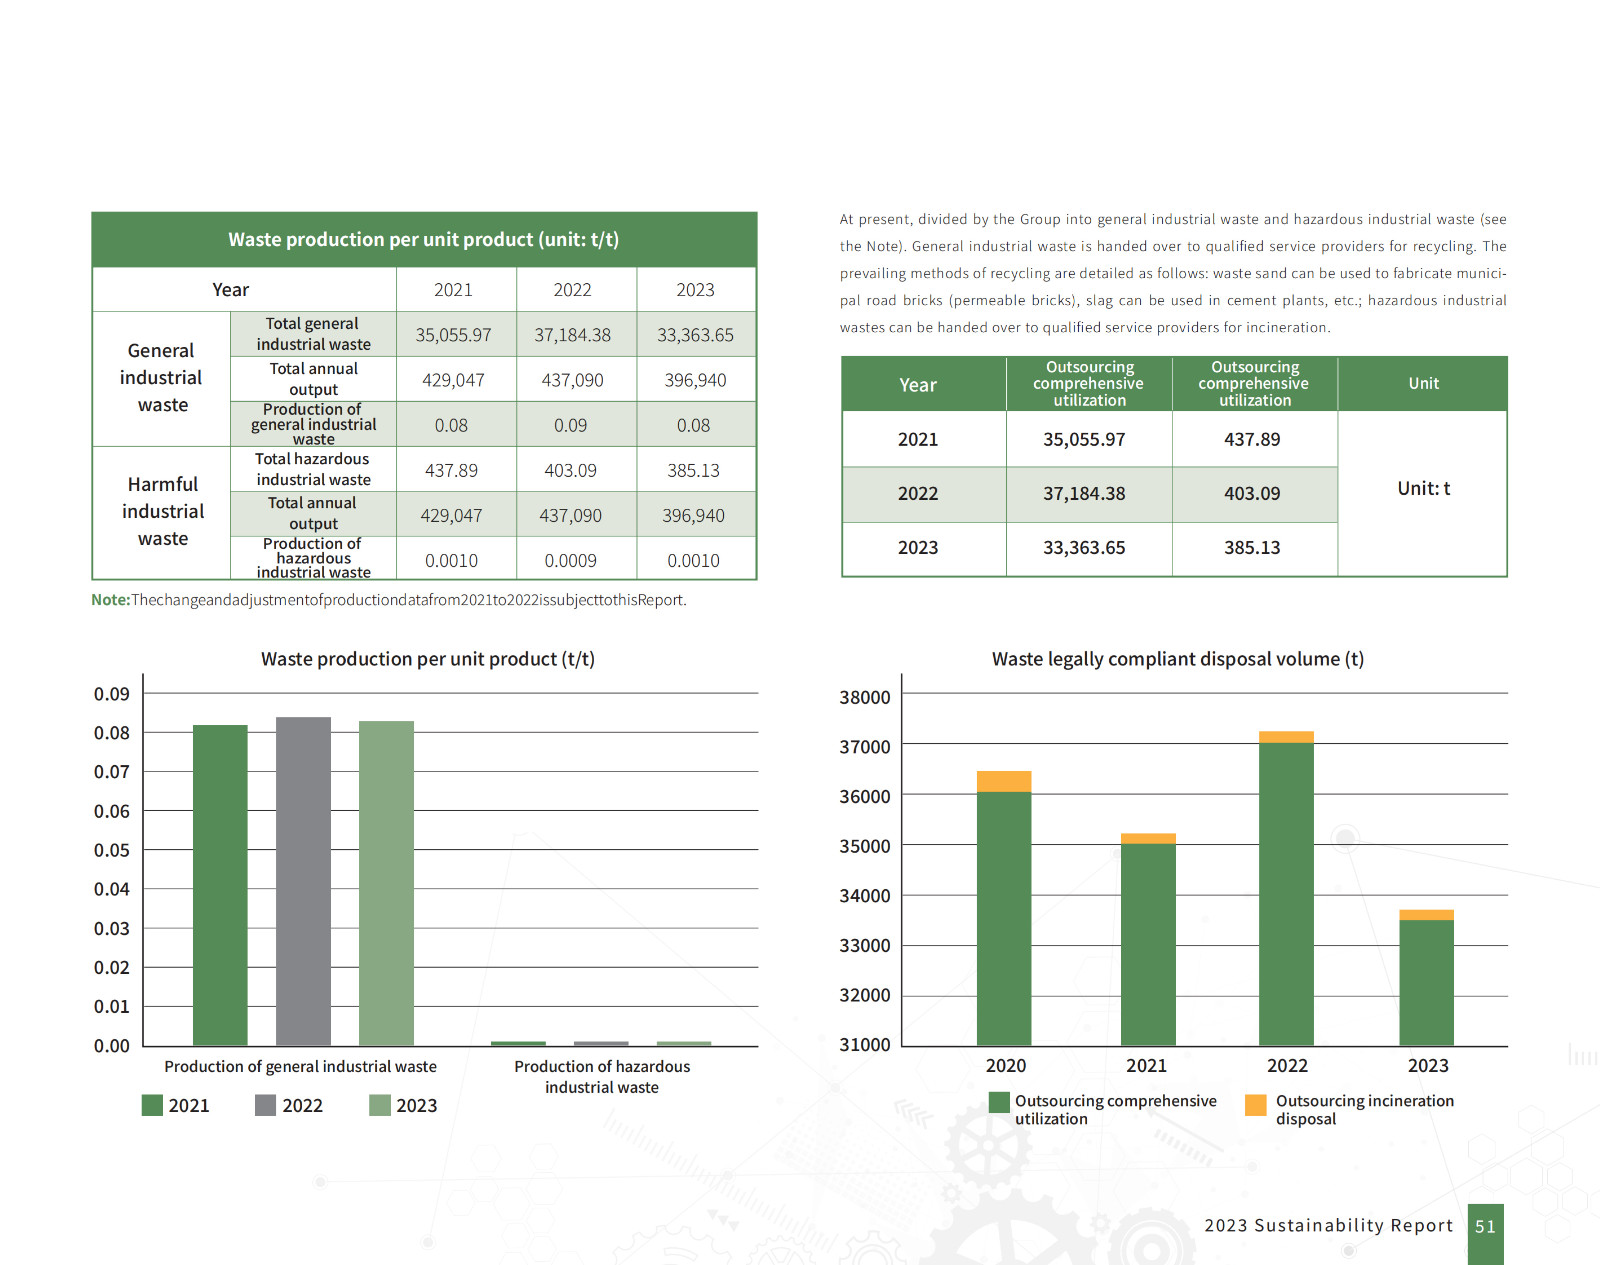The image size is (1600, 1265).
Task: Click the 2020 bar in disposal chart
Action: pyautogui.click(x=1004, y=910)
